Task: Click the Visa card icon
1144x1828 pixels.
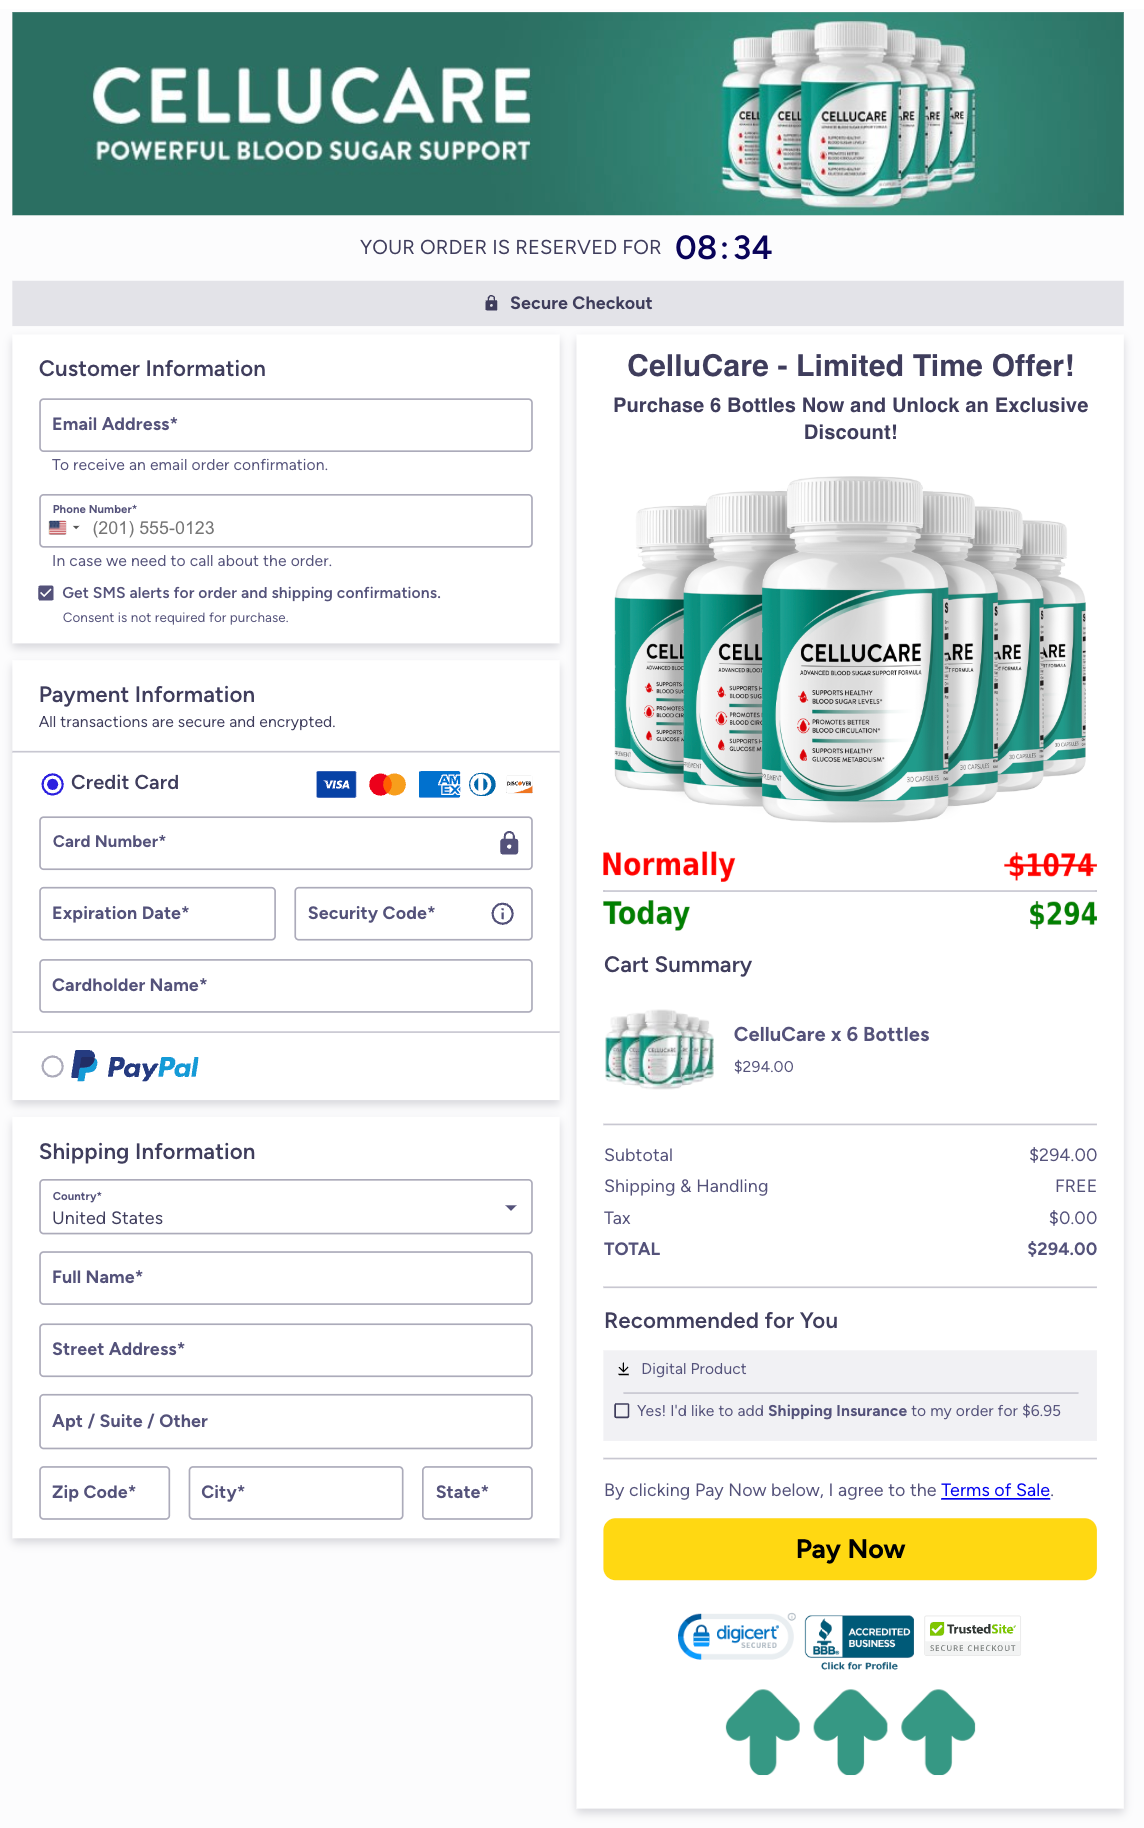Action: pos(336,784)
